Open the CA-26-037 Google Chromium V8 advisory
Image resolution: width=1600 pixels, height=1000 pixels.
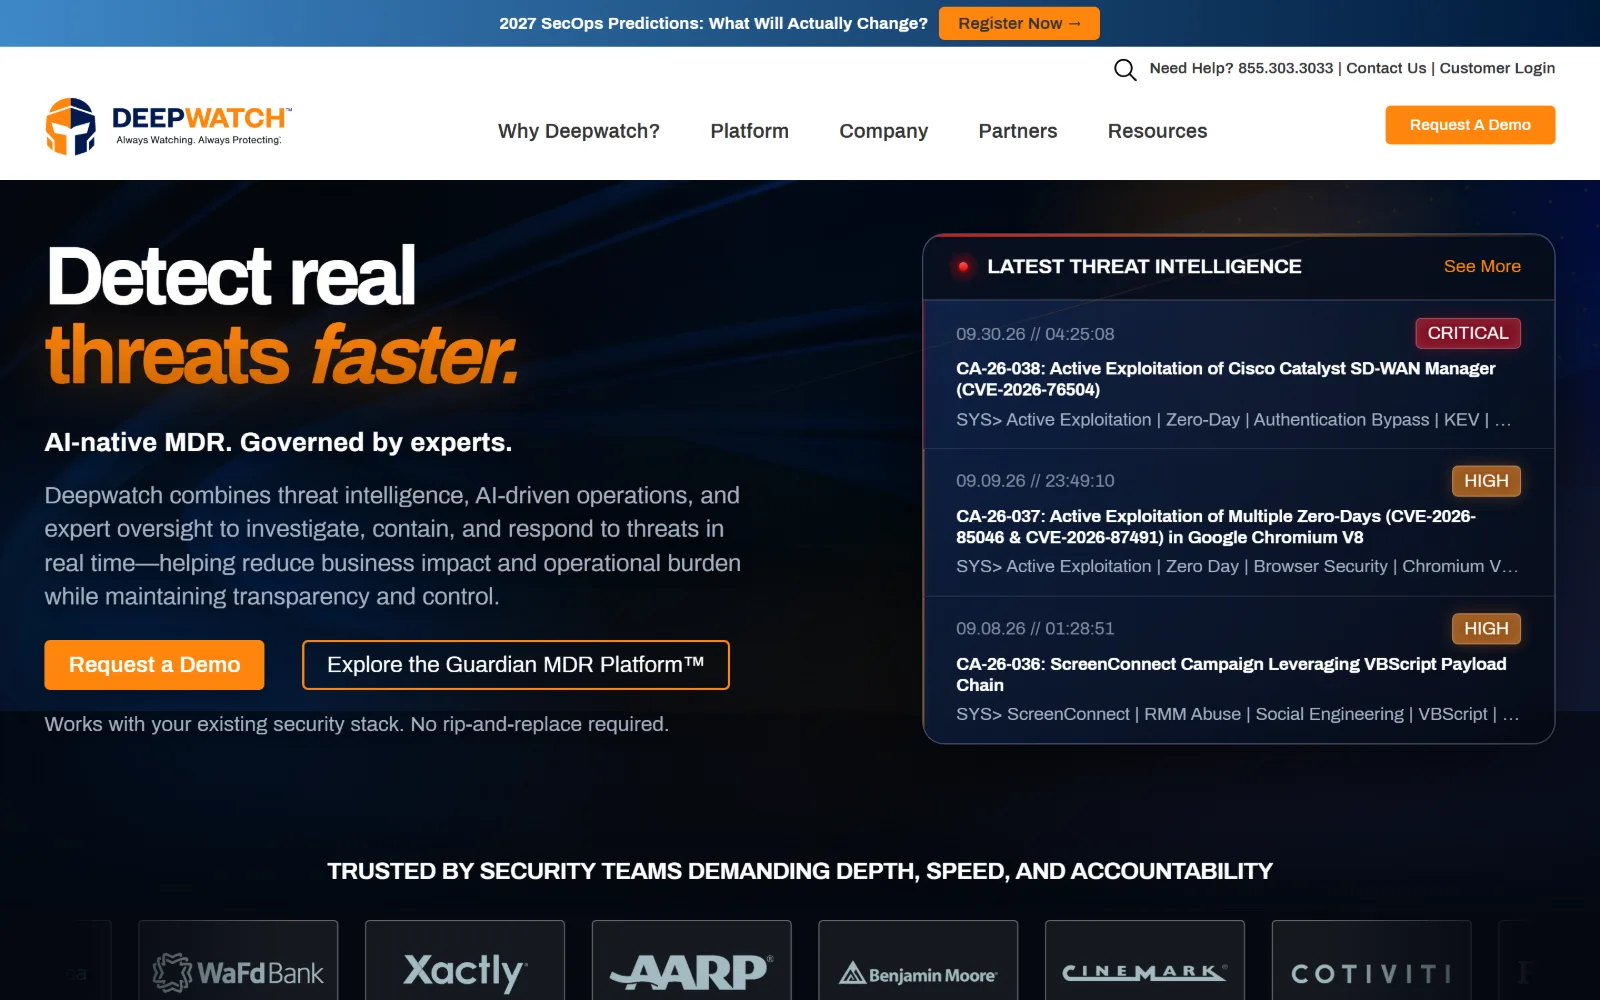tap(1215, 527)
